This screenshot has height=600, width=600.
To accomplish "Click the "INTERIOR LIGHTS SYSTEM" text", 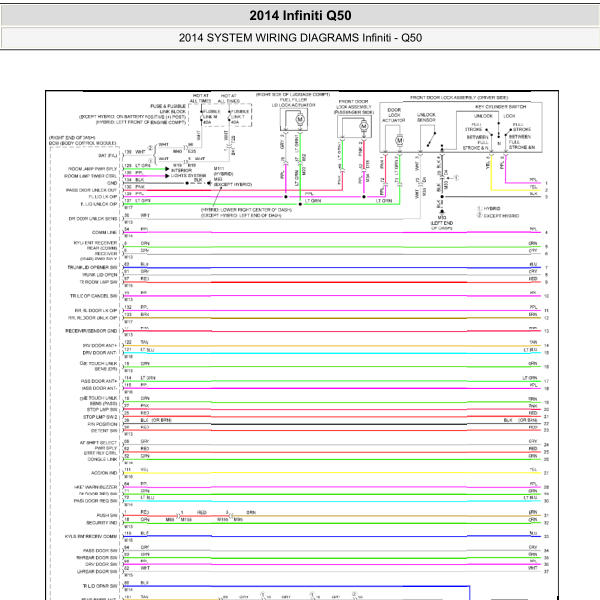I will pyautogui.click(x=187, y=173).
